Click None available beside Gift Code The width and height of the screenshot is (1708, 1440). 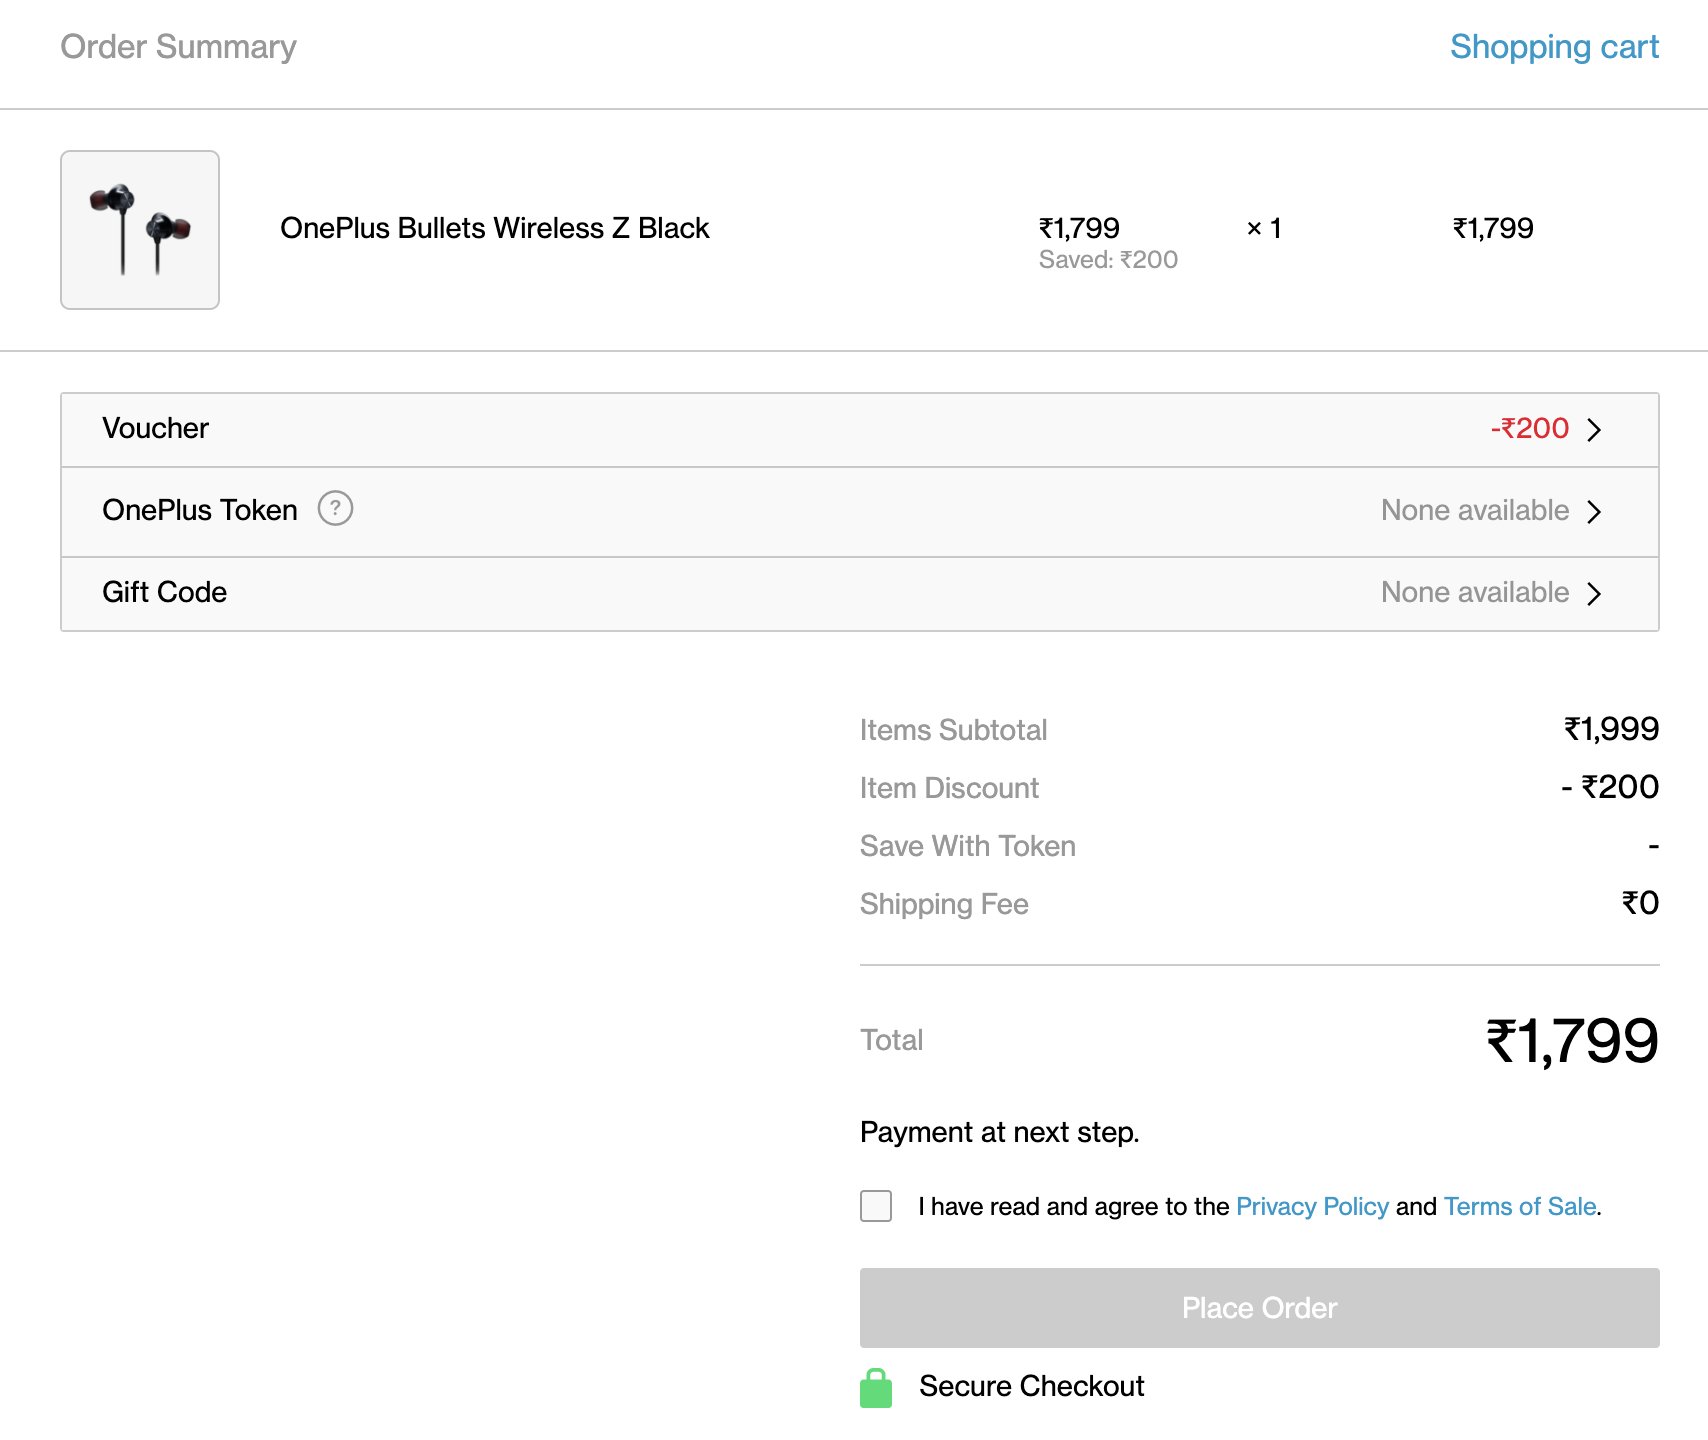pyautogui.click(x=1475, y=592)
